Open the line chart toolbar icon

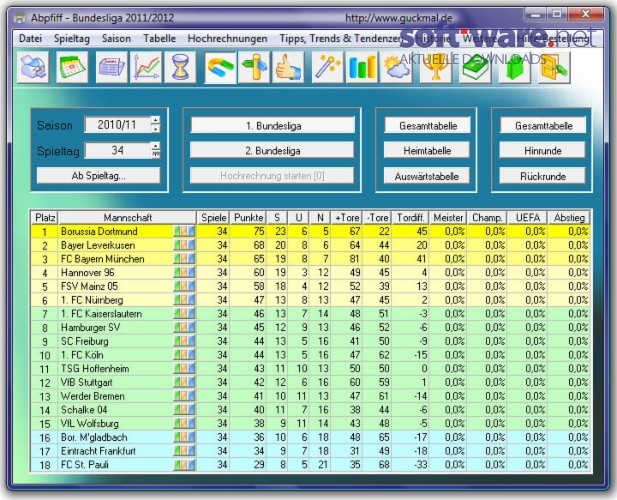coord(146,67)
